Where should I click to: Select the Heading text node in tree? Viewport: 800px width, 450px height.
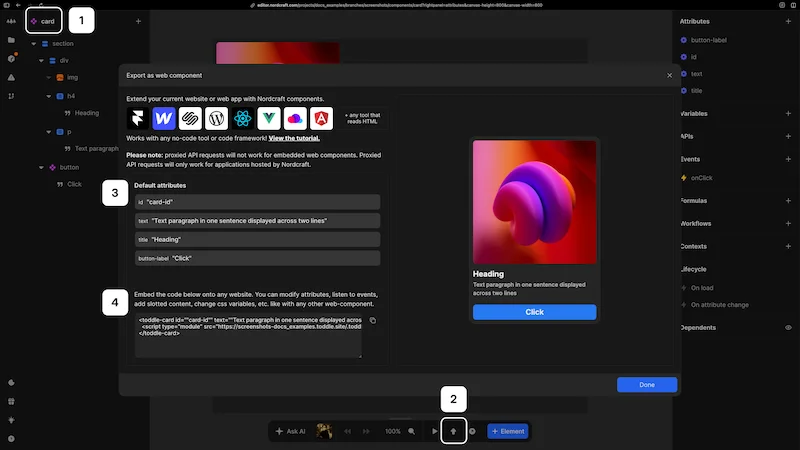(87, 113)
